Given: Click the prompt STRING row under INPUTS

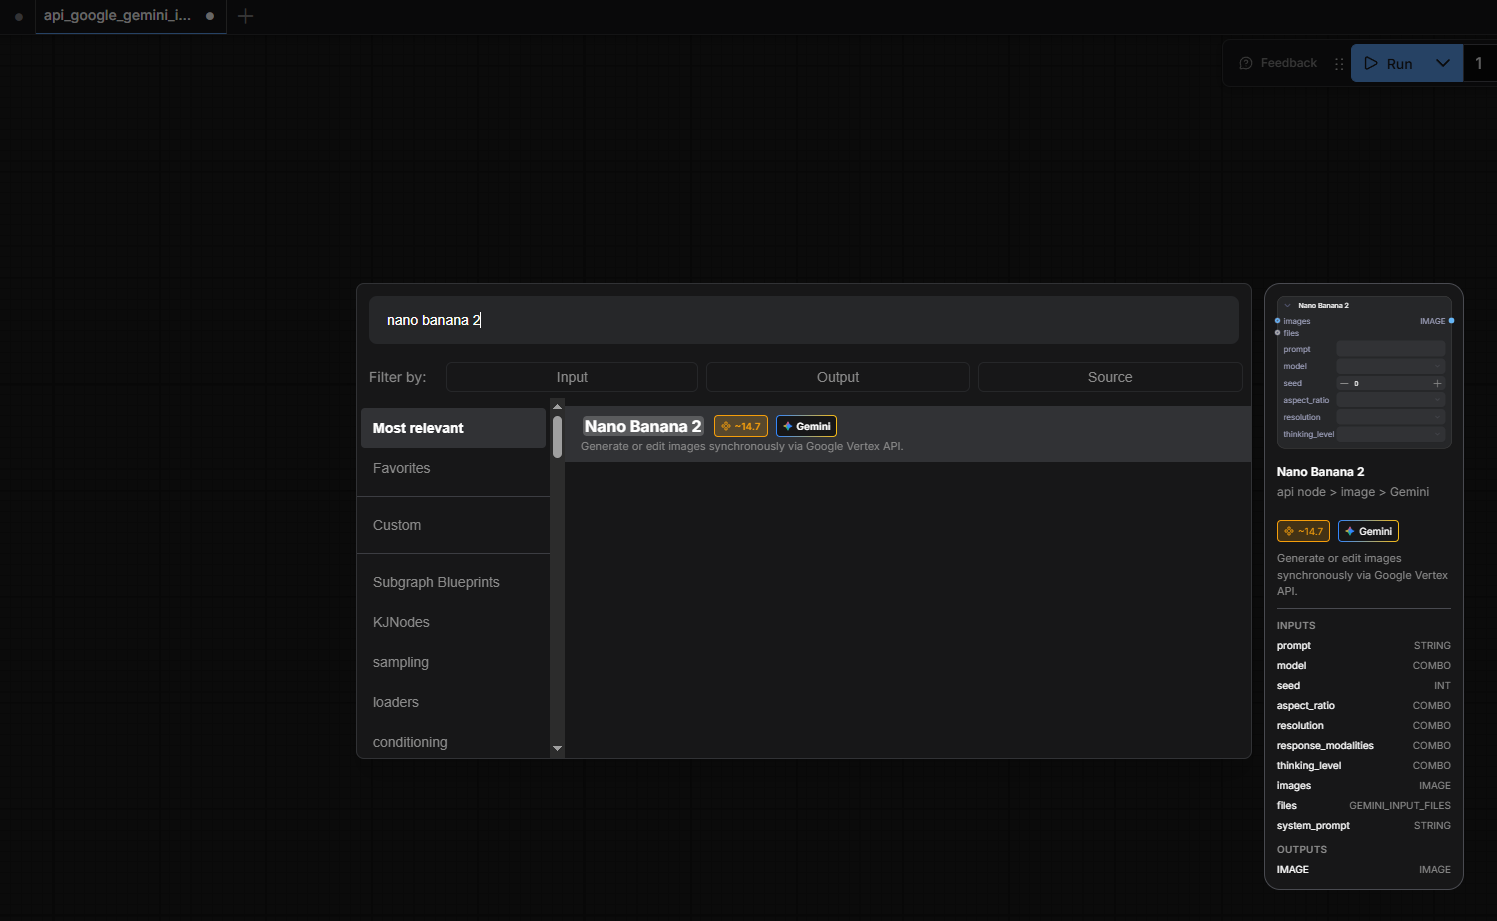Looking at the screenshot, I should click(1364, 646).
